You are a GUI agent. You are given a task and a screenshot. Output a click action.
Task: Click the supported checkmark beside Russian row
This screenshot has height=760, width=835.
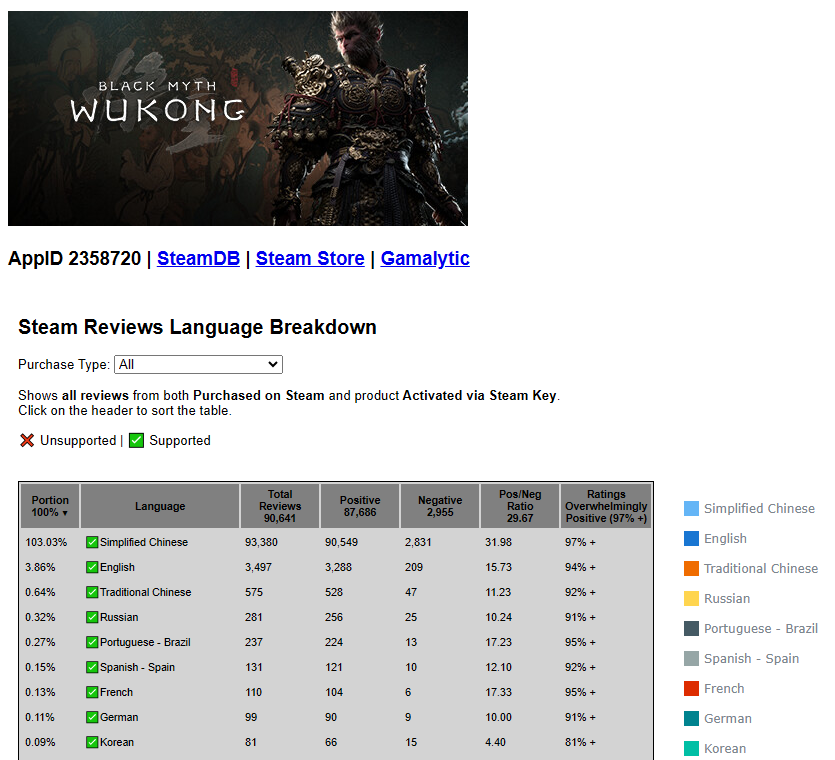click(x=92, y=617)
